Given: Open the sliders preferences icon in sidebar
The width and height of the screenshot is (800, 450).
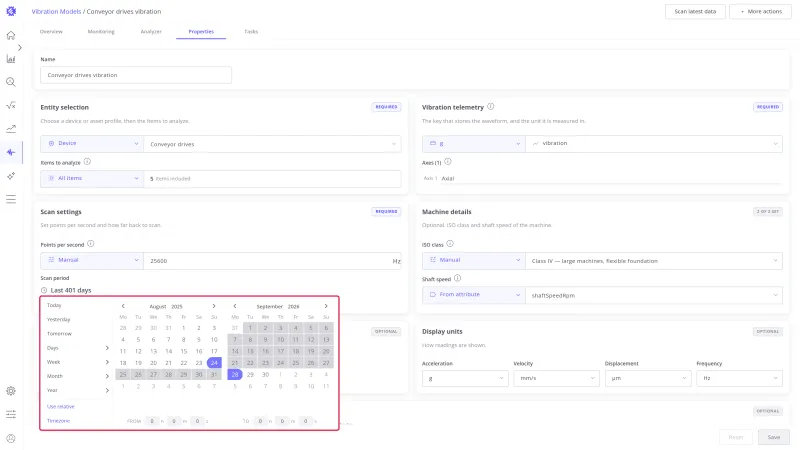Looking at the screenshot, I should click(11, 414).
